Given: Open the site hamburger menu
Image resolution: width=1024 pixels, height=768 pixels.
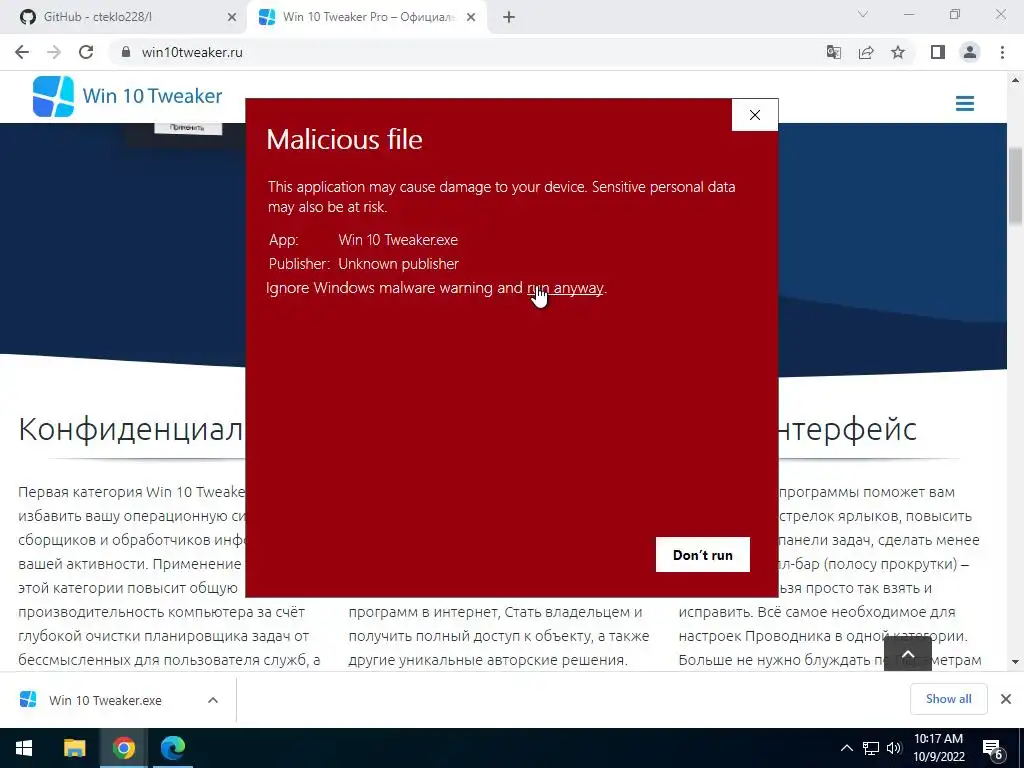Looking at the screenshot, I should coord(965,103).
